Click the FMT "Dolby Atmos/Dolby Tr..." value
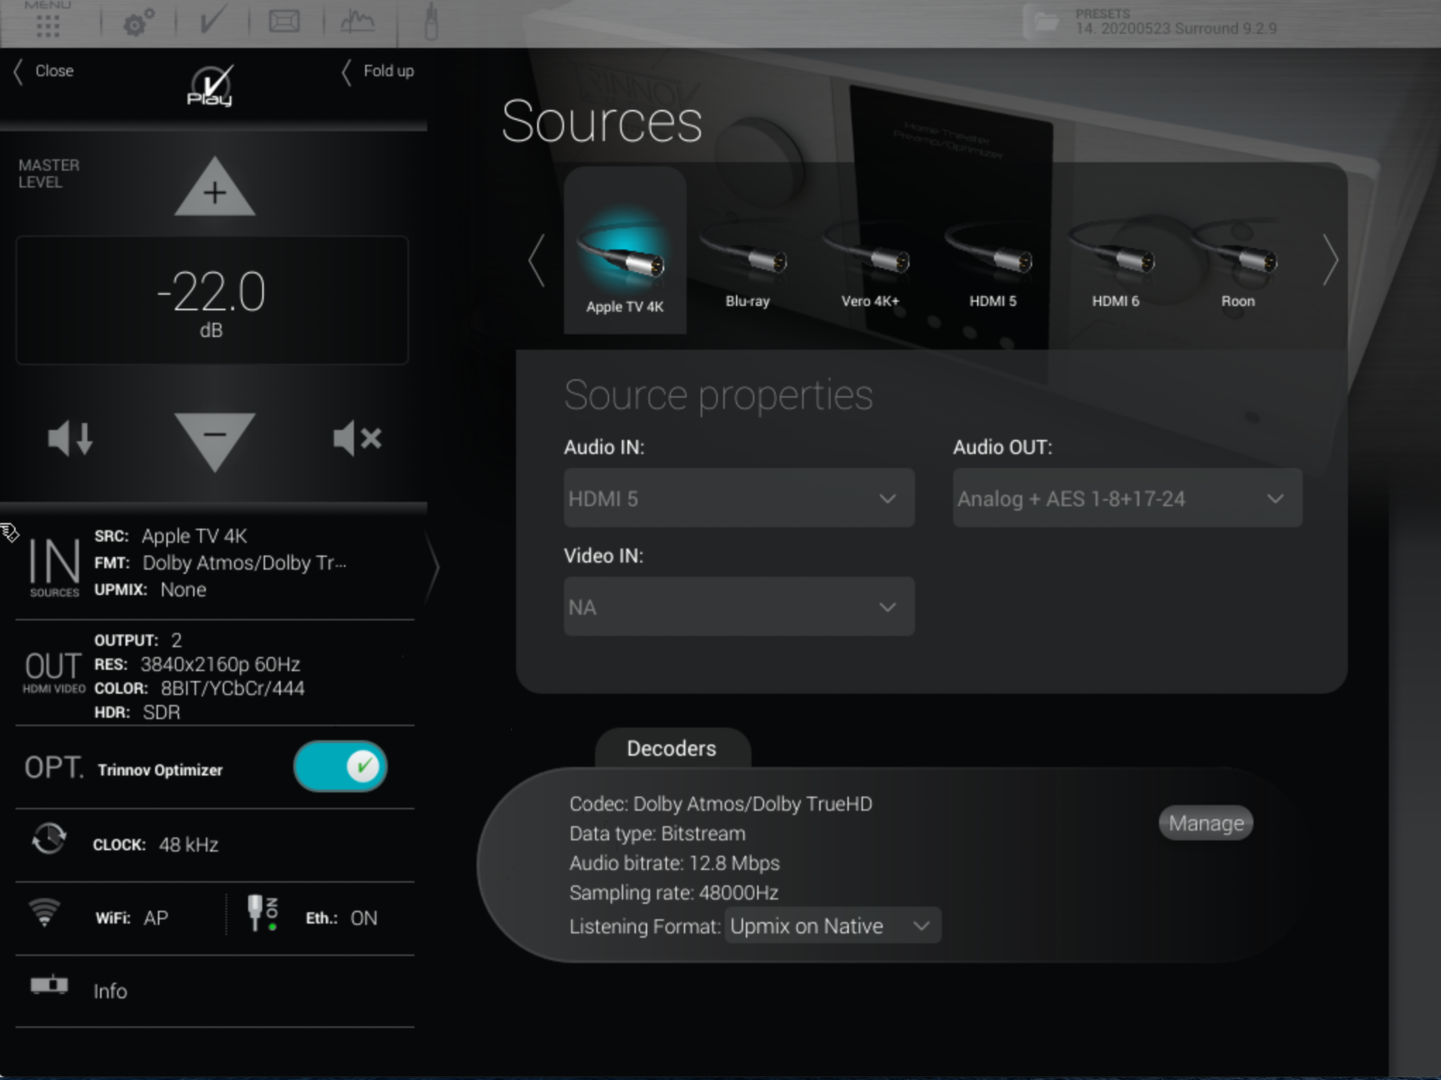The image size is (1441, 1080). point(245,563)
